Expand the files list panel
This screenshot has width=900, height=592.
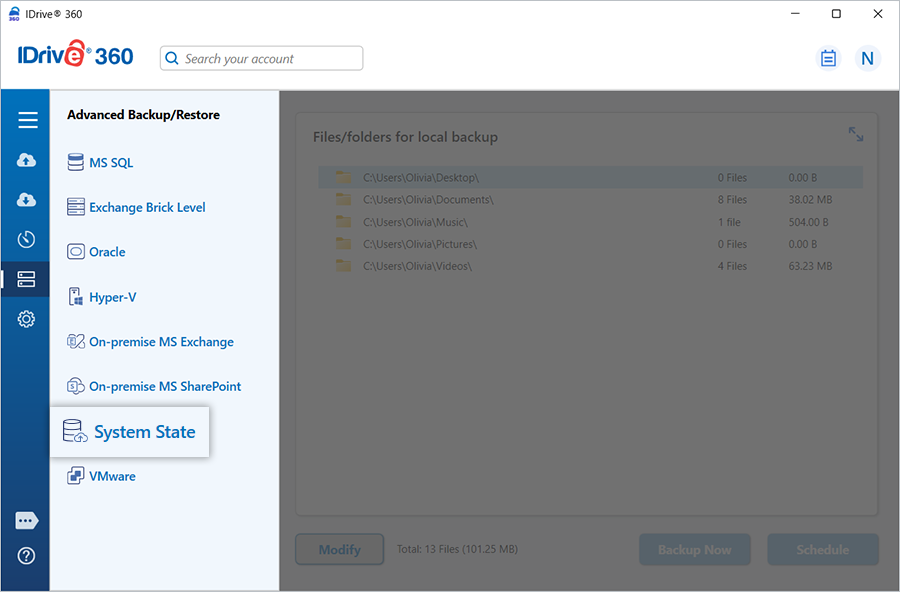[x=856, y=134]
